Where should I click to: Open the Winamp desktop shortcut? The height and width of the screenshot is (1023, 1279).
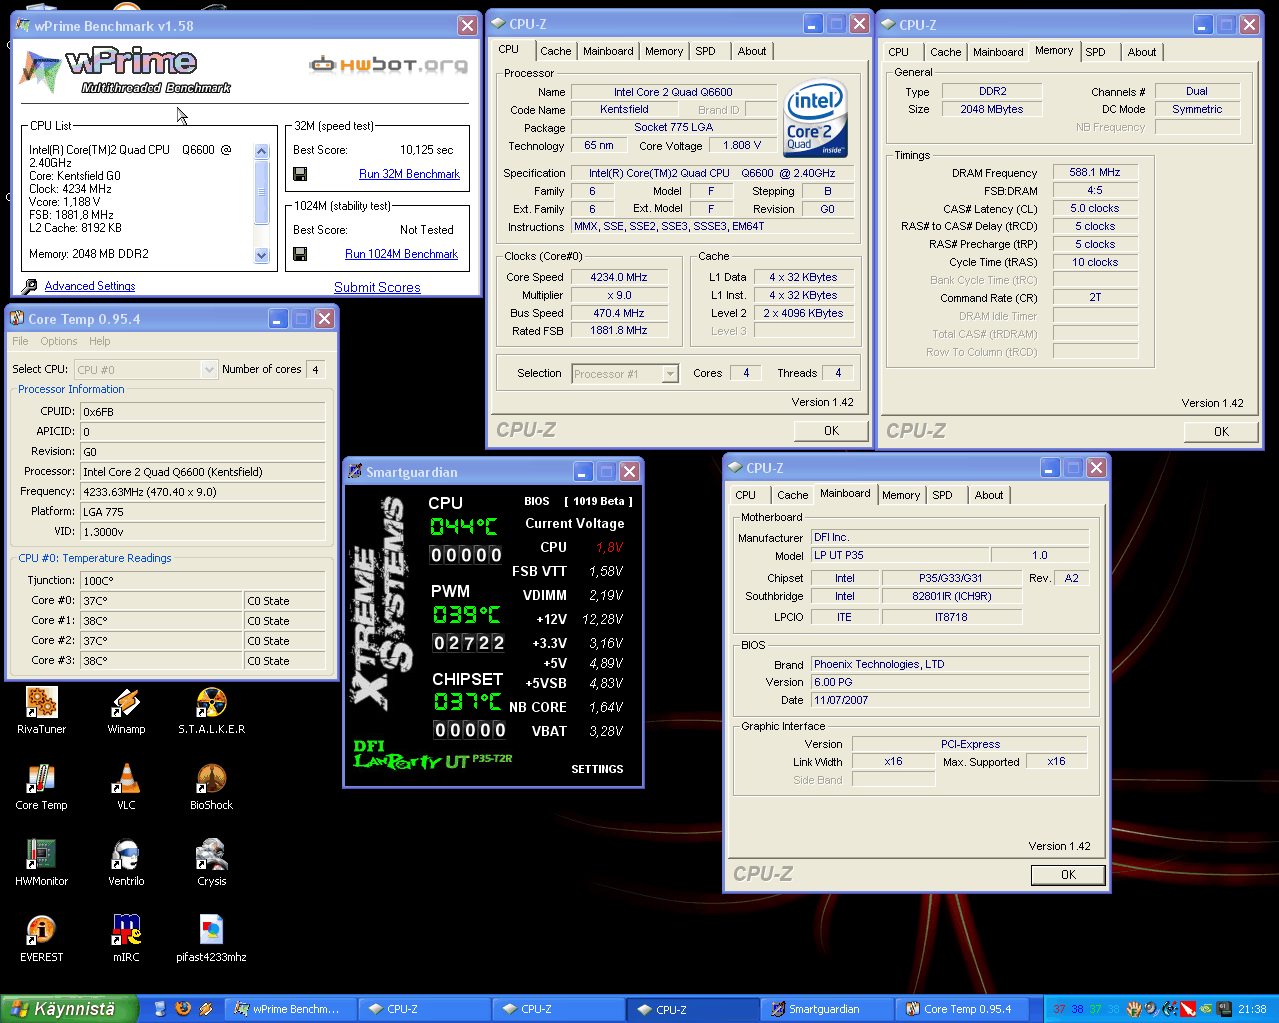coord(126,702)
